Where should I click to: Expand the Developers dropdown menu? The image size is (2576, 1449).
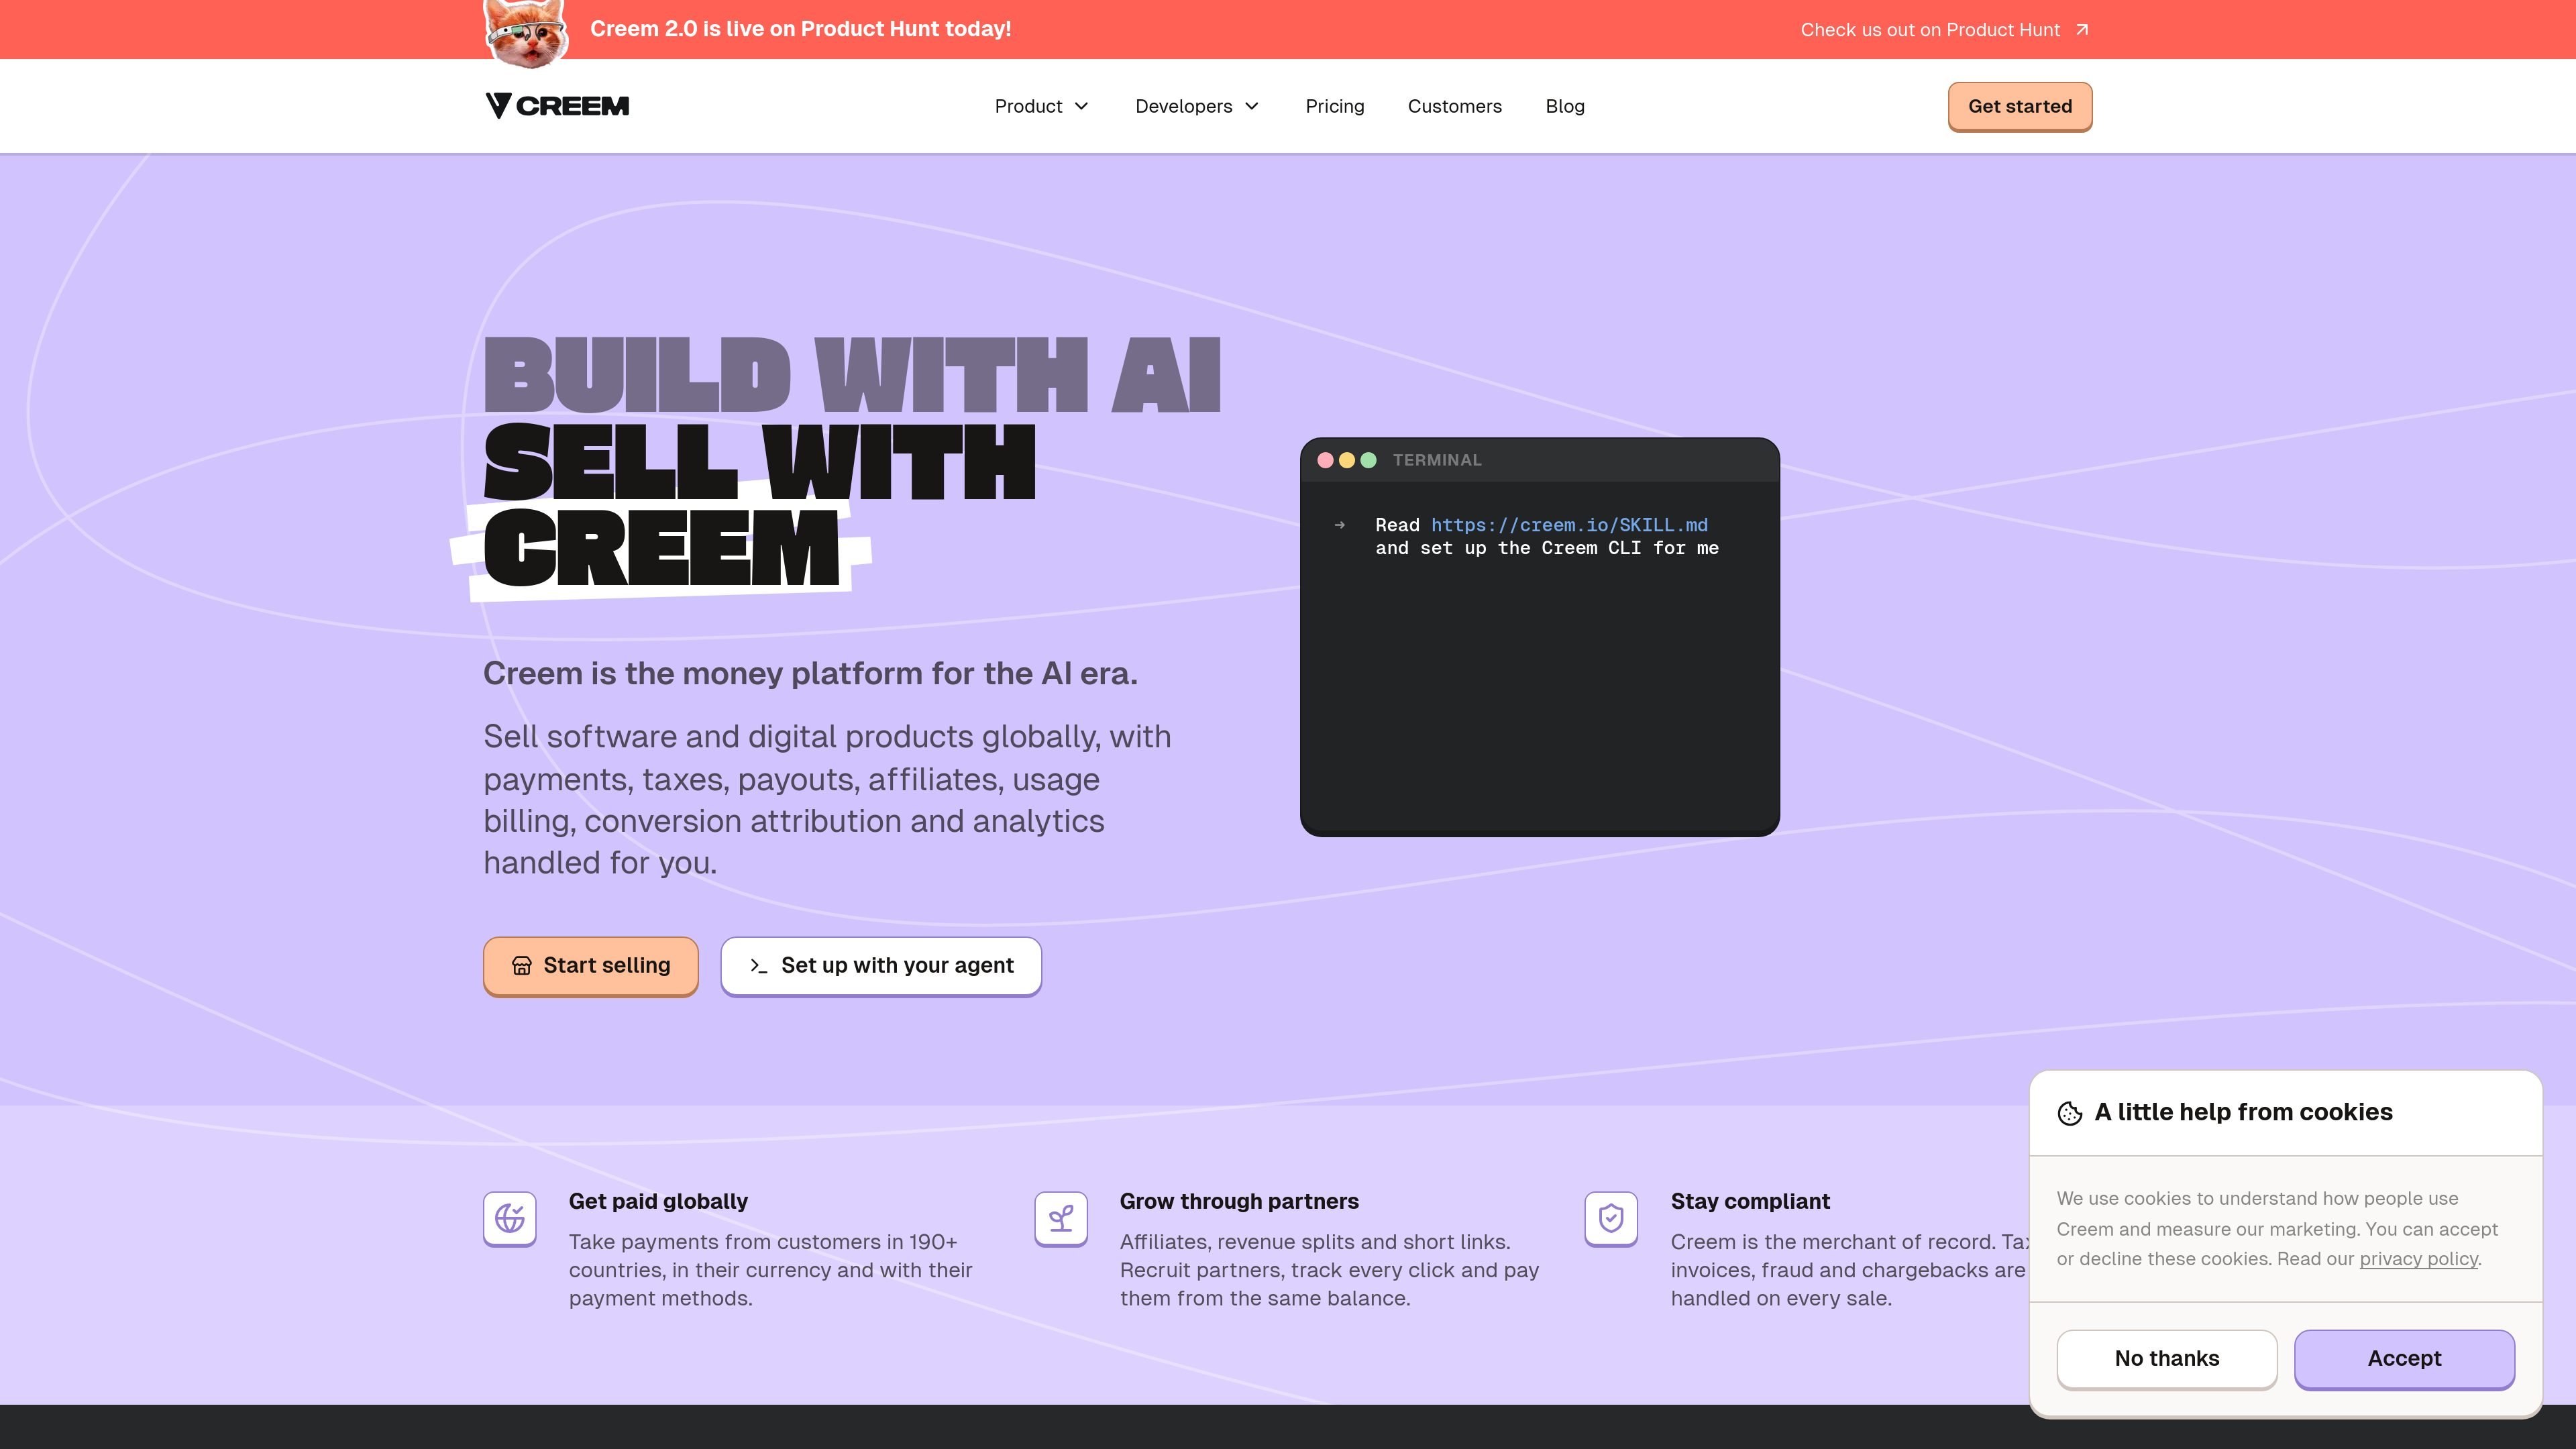(x=1197, y=106)
